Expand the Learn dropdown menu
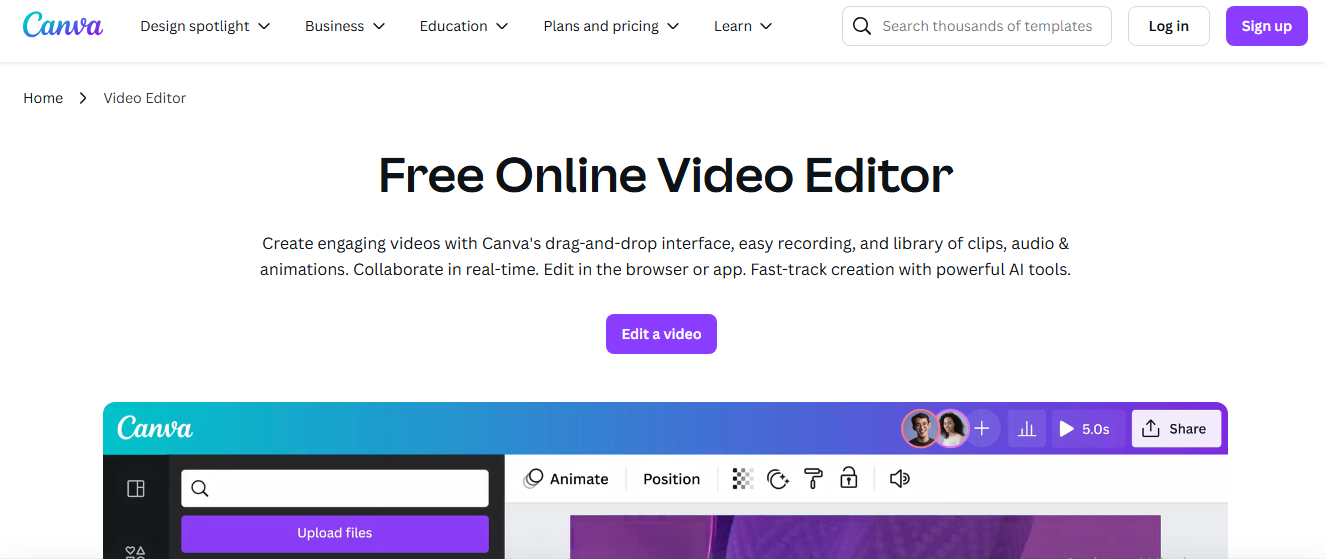 (x=743, y=26)
